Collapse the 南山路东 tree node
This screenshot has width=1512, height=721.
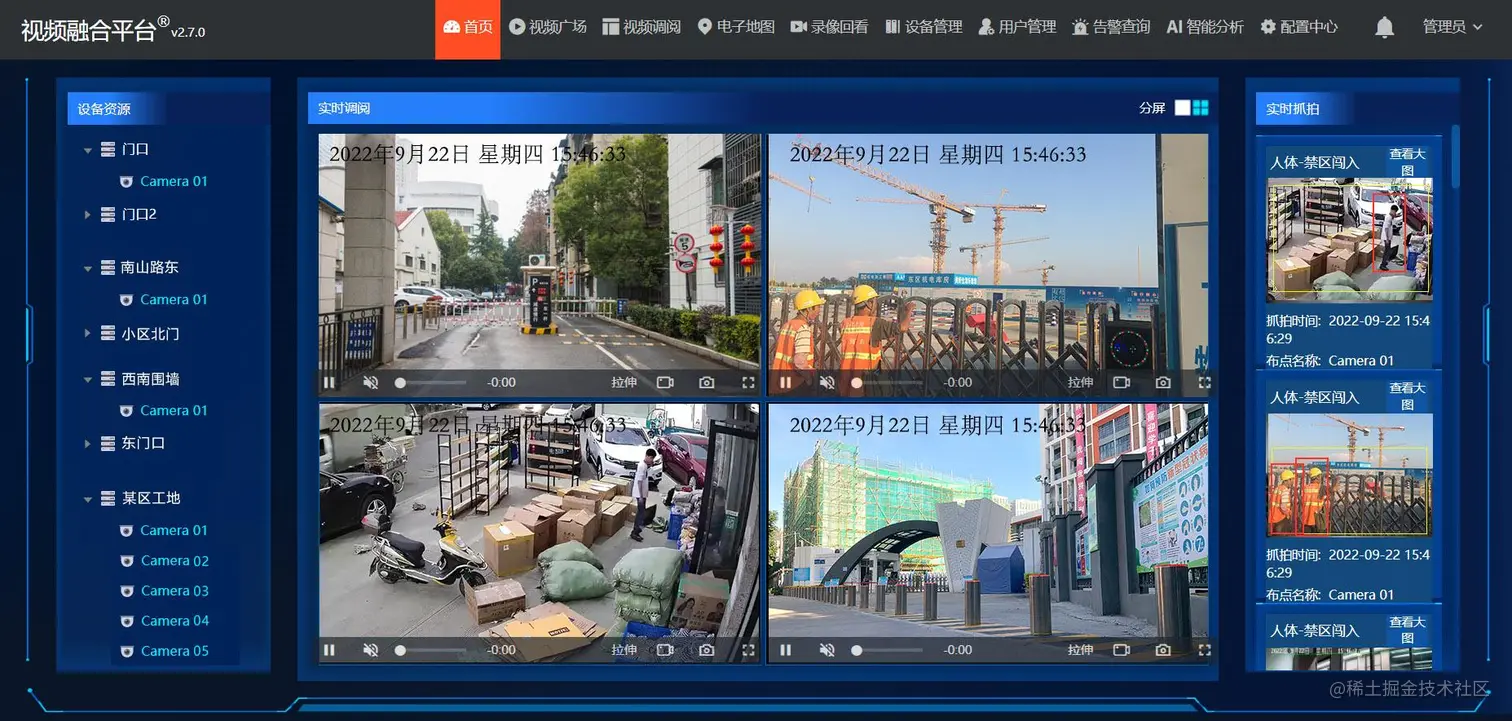(88, 268)
